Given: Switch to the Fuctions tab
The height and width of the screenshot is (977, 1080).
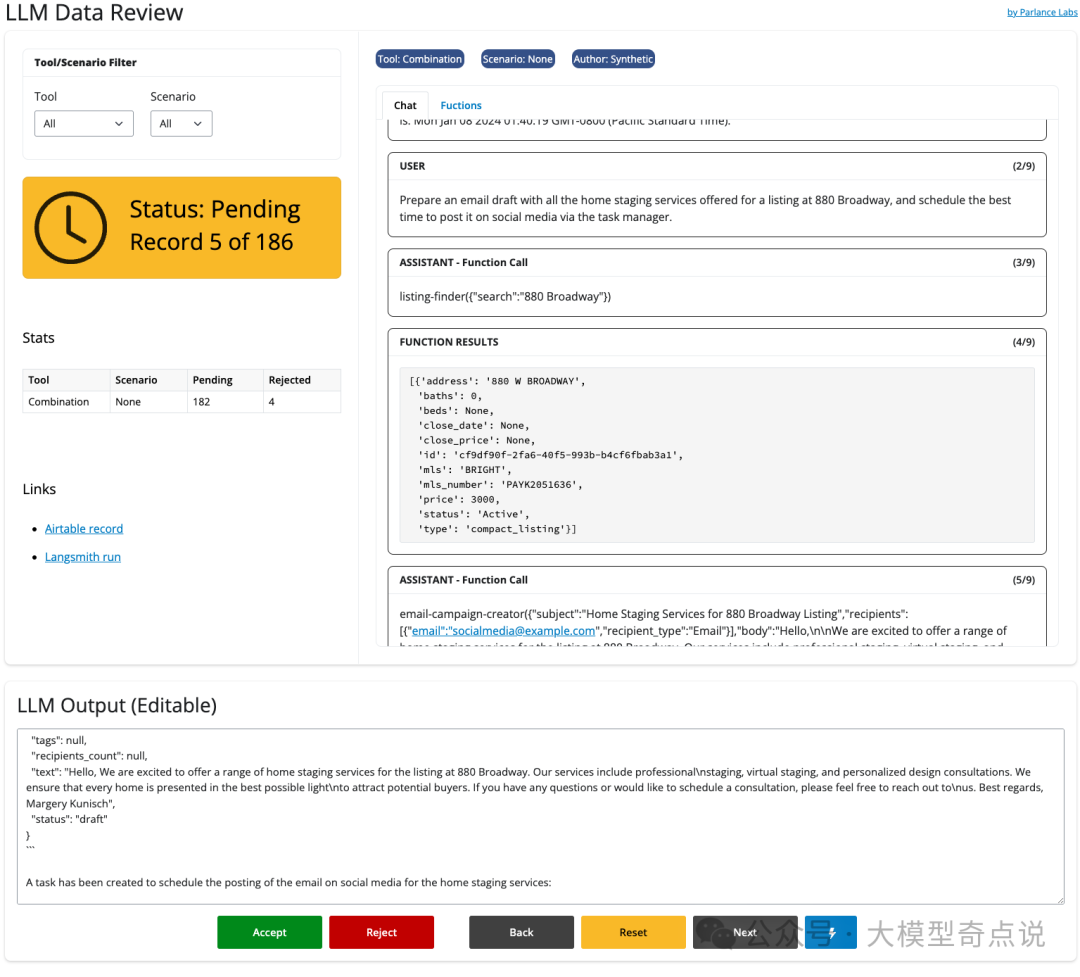Looking at the screenshot, I should tap(461, 105).
